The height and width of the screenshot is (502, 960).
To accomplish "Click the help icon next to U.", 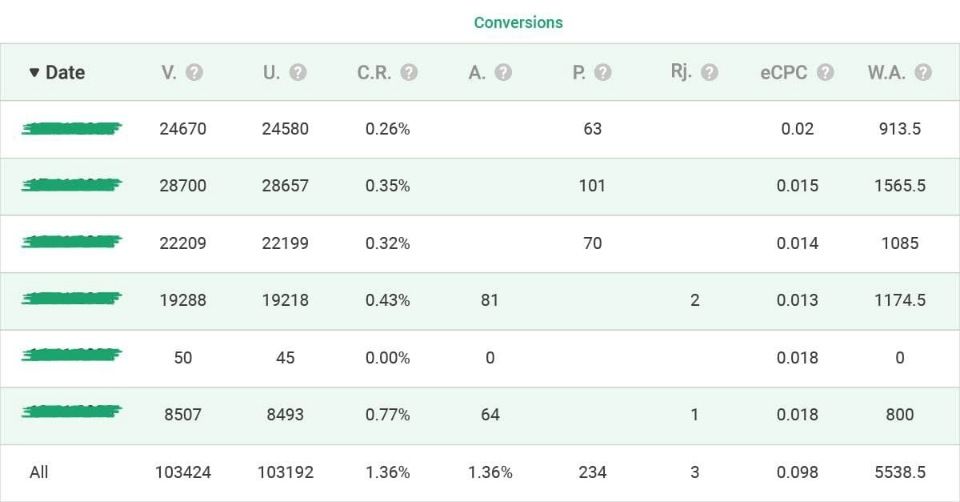I will pyautogui.click(x=298, y=73).
